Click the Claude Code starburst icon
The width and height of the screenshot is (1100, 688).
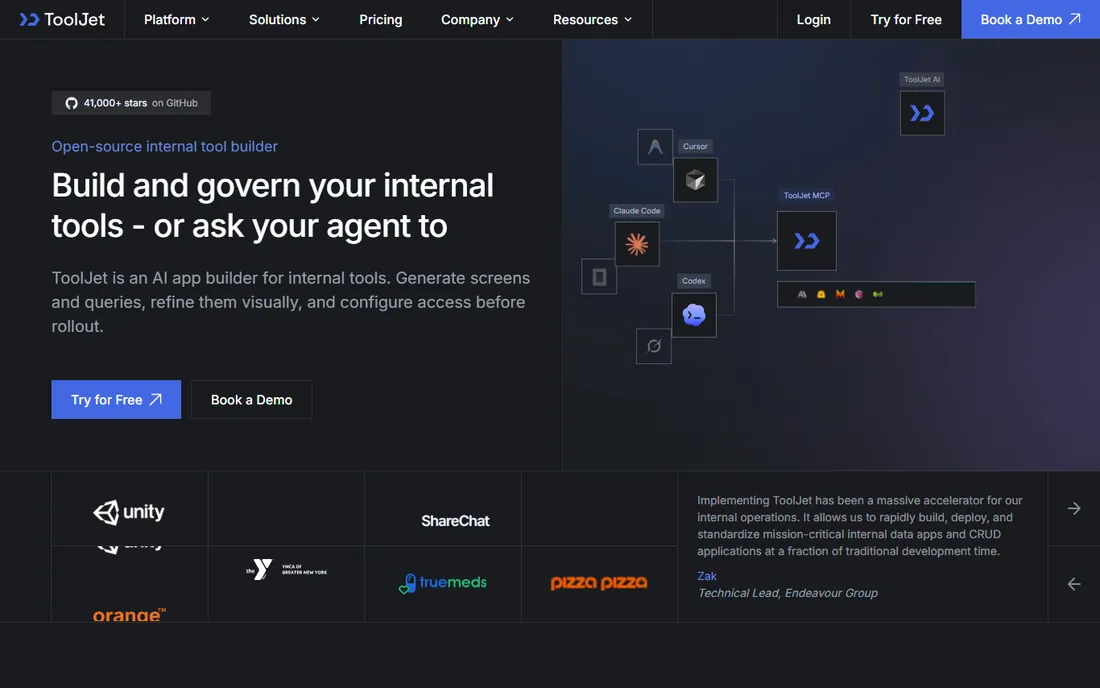pyautogui.click(x=637, y=244)
